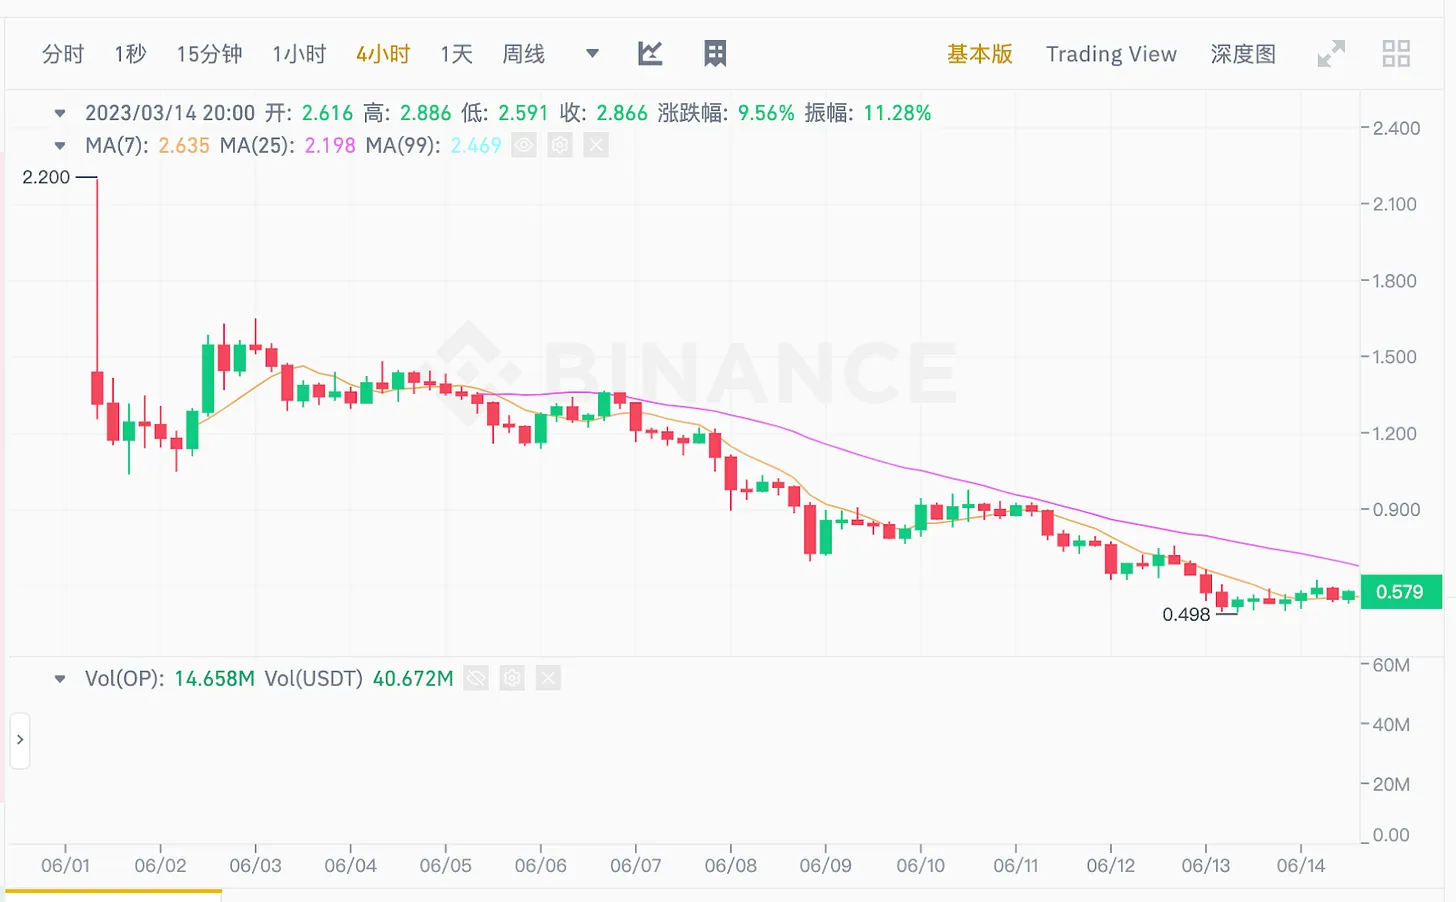The width and height of the screenshot is (1456, 902).
Task: Open the technical indicators chart icon
Action: pyautogui.click(x=650, y=53)
